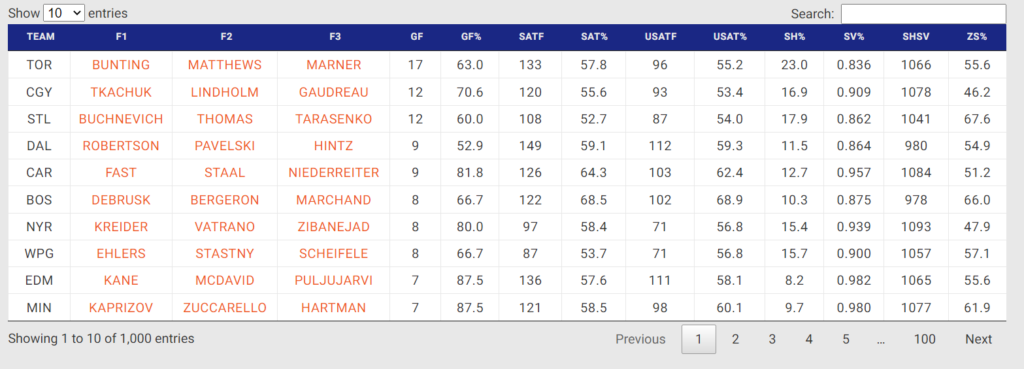Go to page 5
This screenshot has height=369, width=1024.
coord(846,339)
